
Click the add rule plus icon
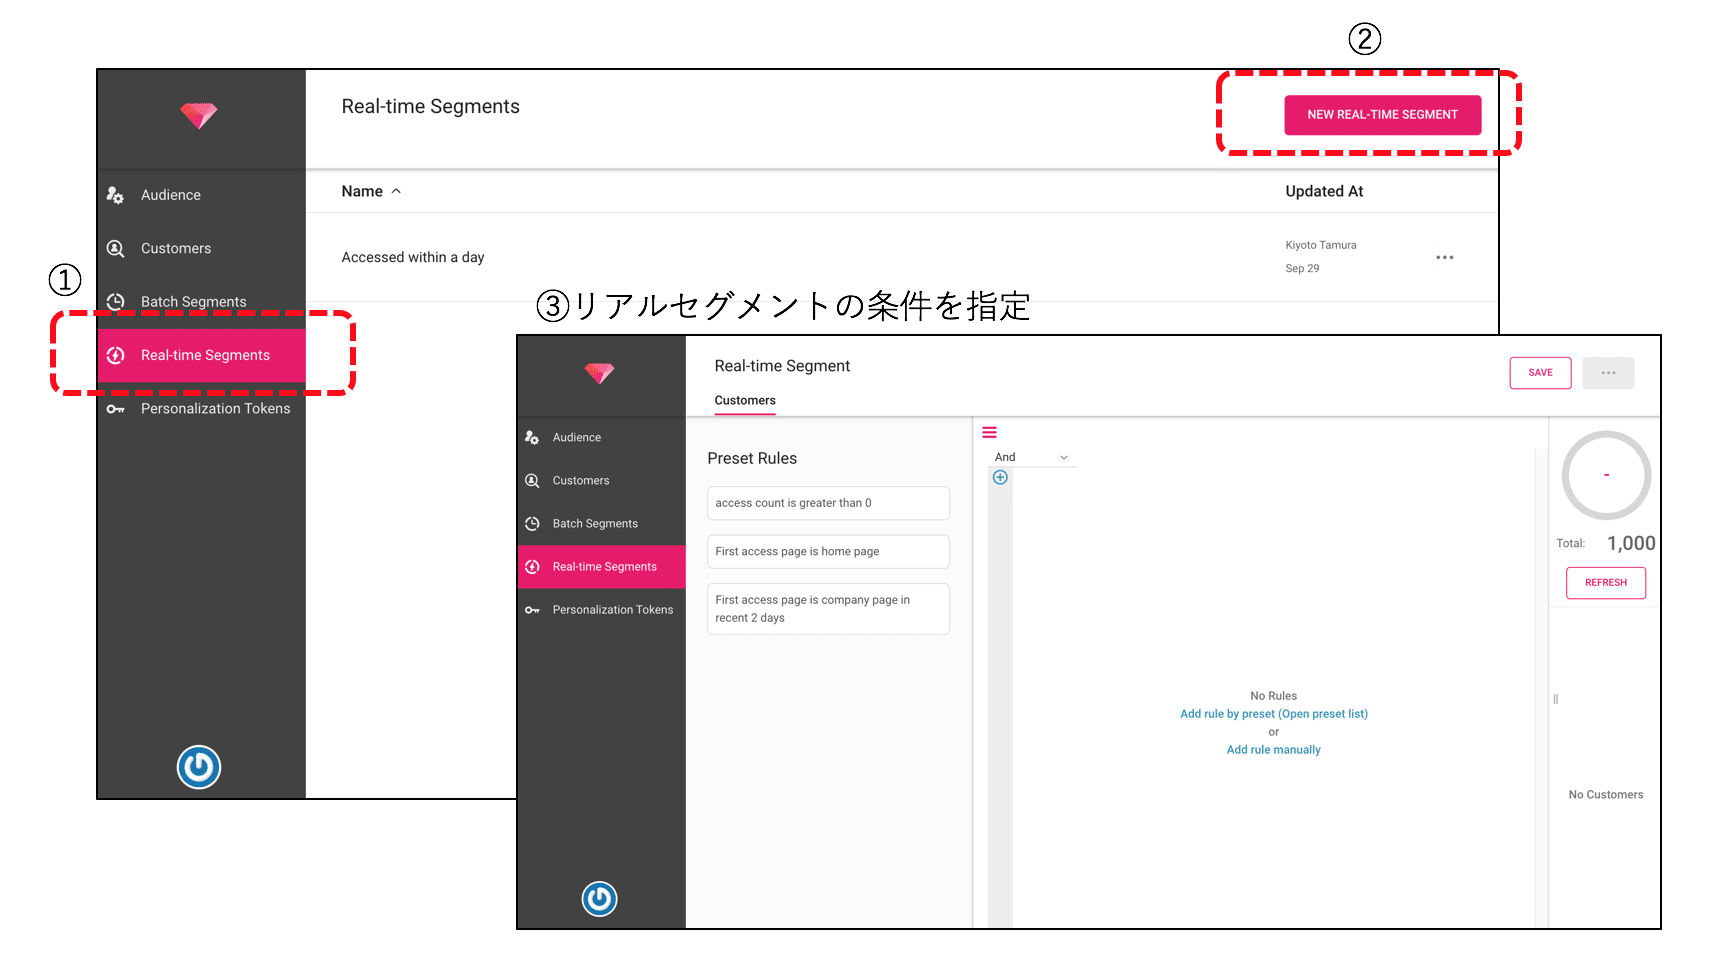1000,478
